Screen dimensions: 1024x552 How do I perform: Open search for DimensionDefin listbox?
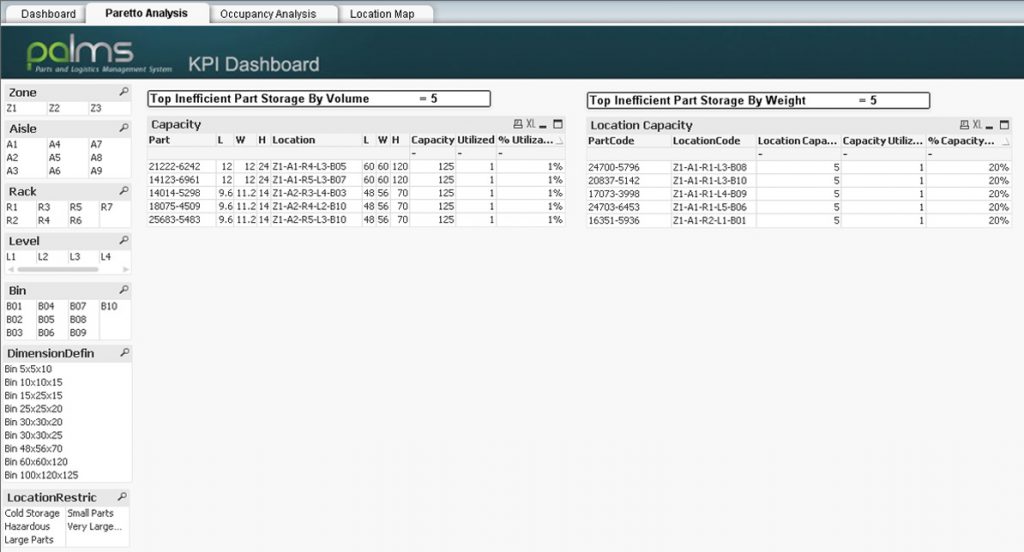pos(123,353)
